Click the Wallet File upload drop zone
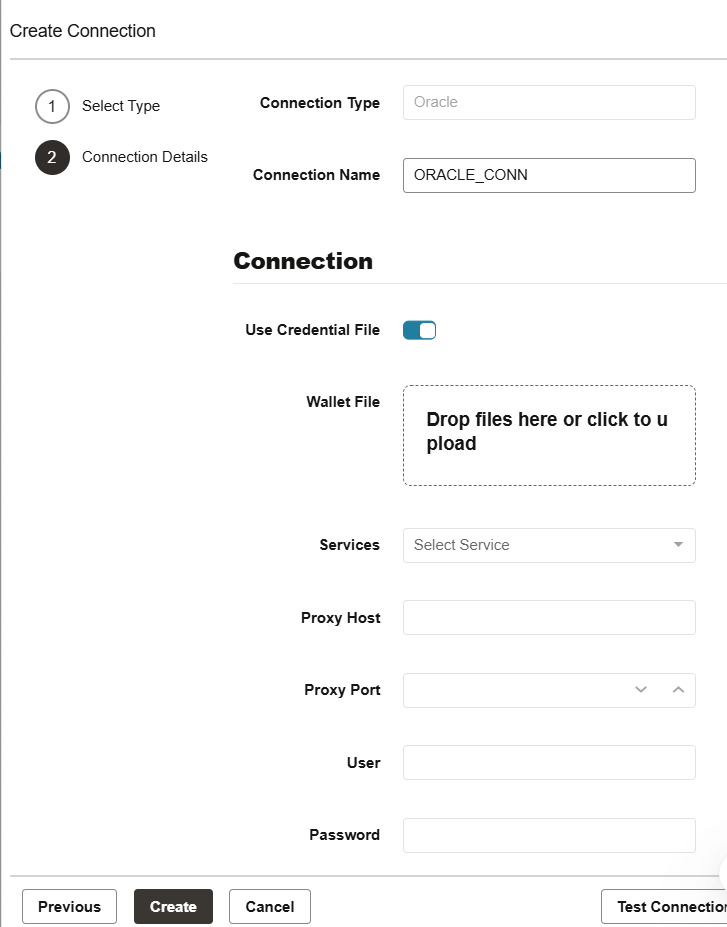Image resolution: width=727 pixels, height=927 pixels. (x=549, y=435)
